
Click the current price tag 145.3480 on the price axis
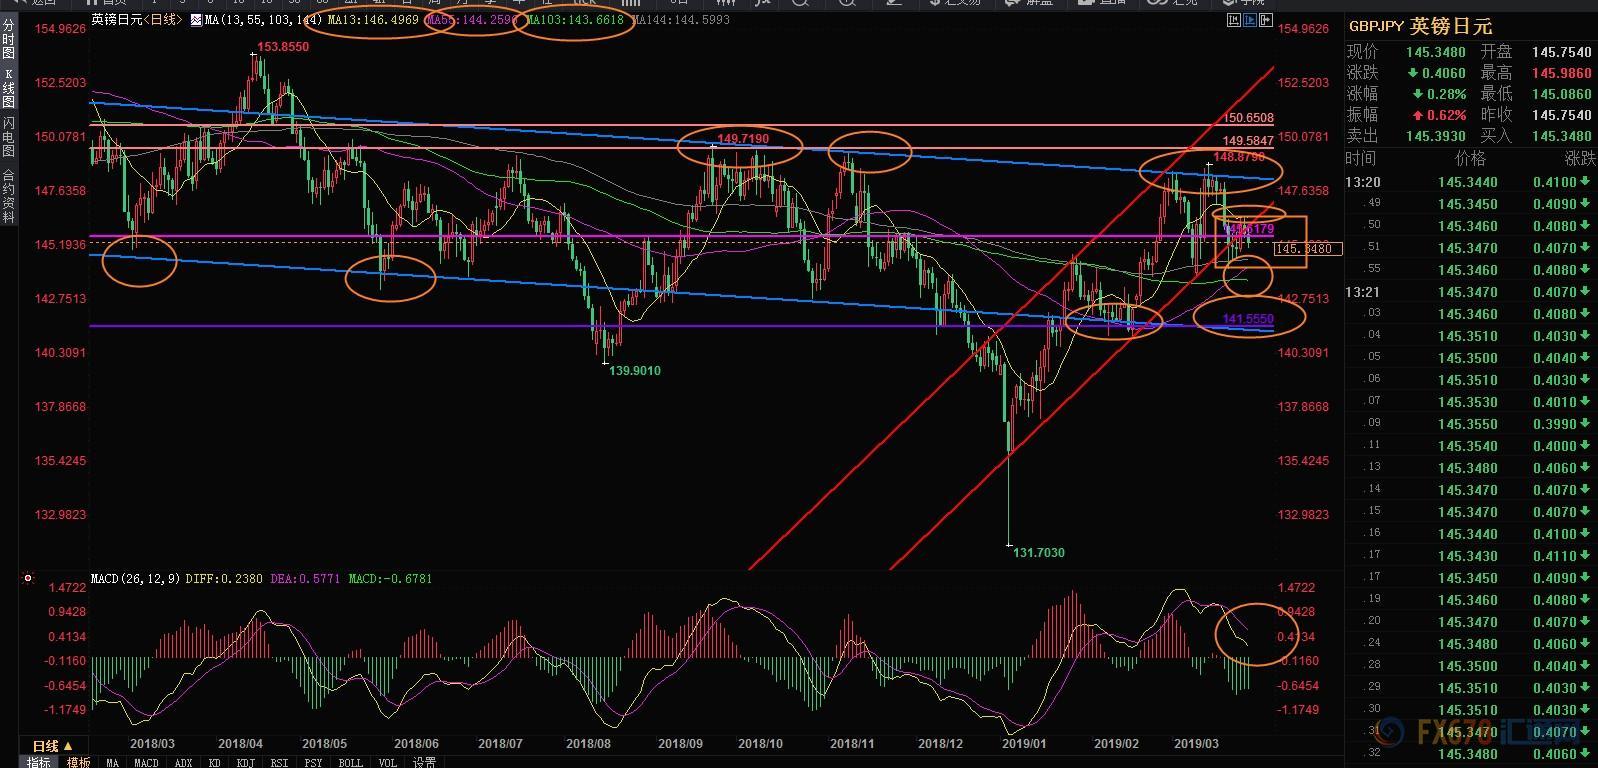[x=1309, y=248]
